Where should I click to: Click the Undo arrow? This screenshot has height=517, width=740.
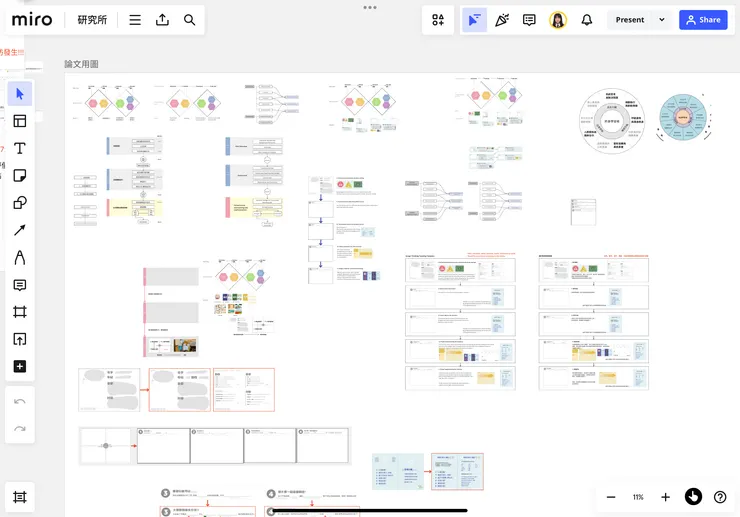20,401
